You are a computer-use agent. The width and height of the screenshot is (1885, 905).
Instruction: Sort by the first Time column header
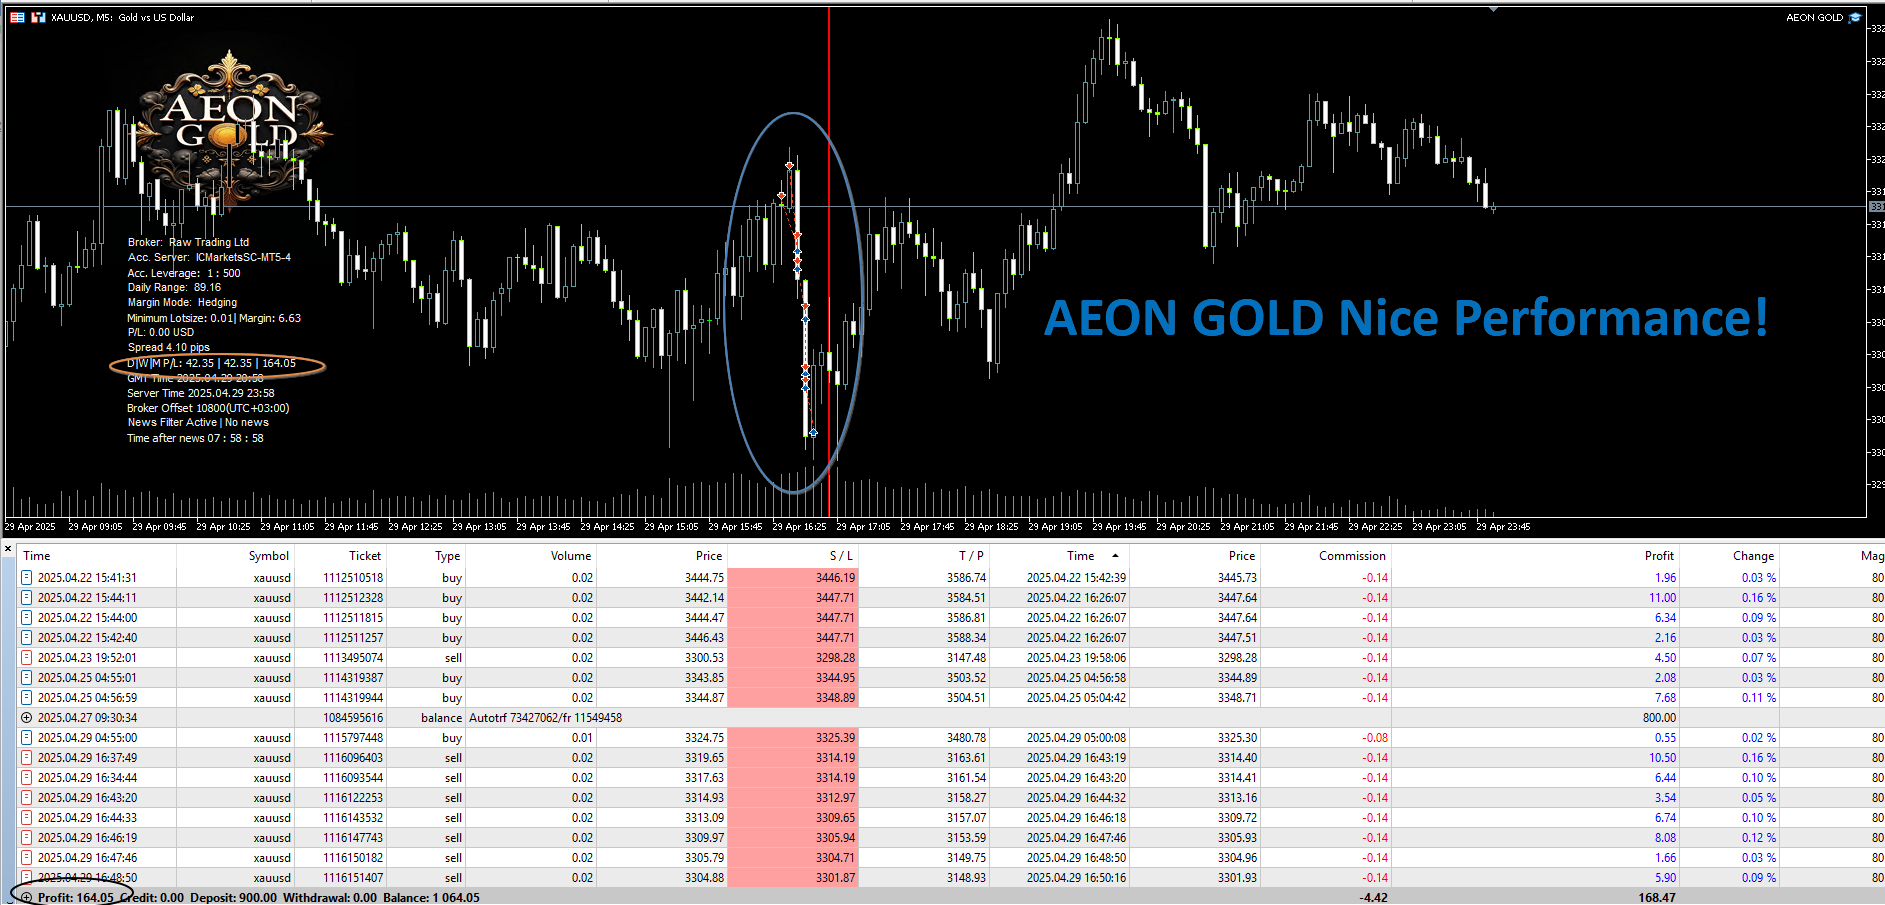[97, 556]
